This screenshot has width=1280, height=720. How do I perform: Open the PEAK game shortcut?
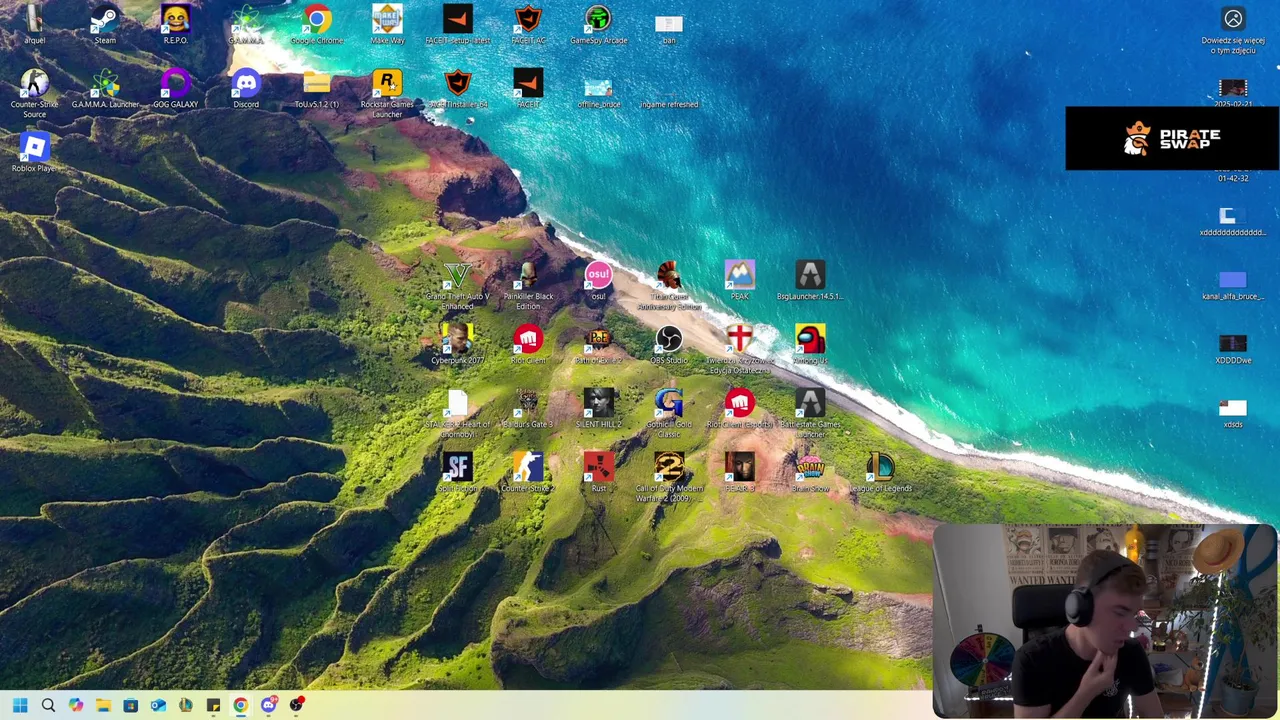click(x=740, y=281)
